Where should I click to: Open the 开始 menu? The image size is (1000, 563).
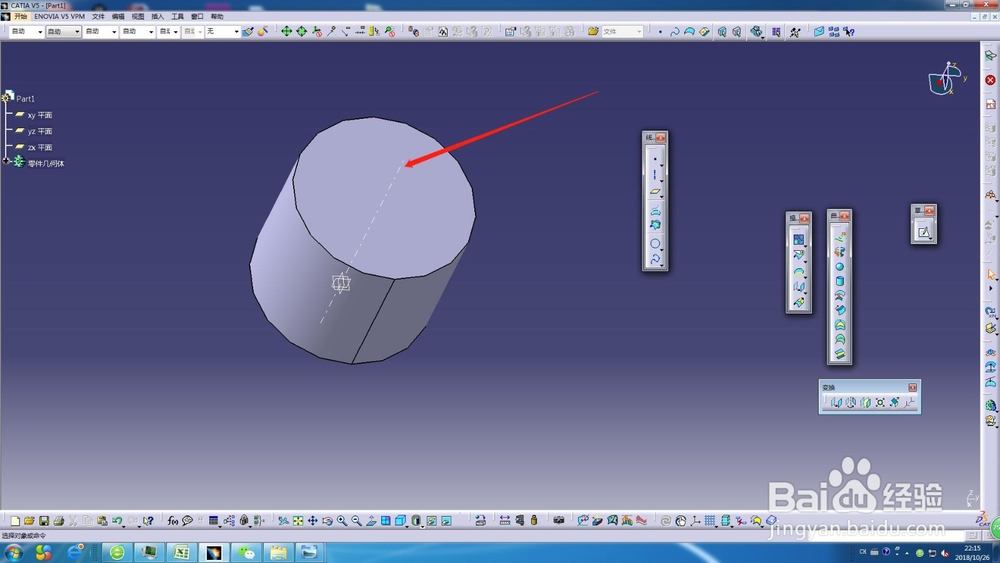tap(20, 17)
